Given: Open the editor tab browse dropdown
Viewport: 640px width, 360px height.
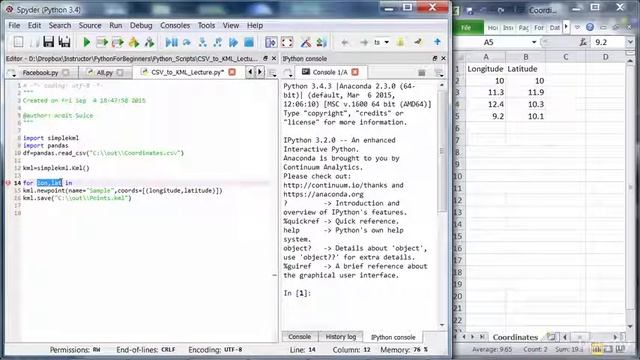Looking at the screenshot, I should click(11, 73).
